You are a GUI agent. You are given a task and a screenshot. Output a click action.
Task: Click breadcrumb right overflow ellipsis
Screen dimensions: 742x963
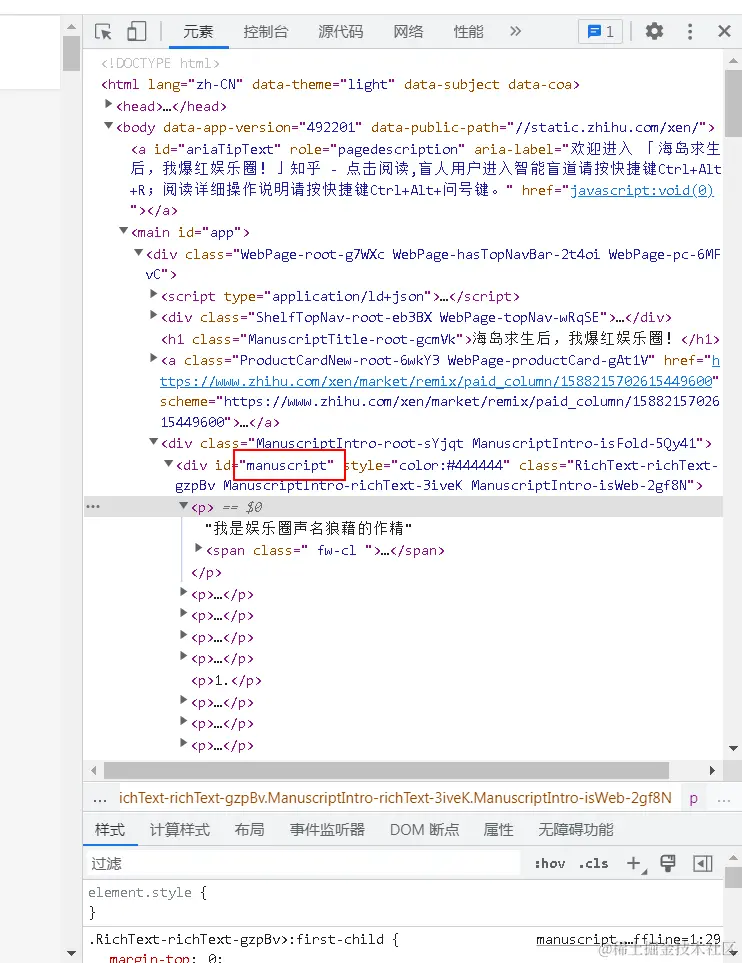[724, 799]
